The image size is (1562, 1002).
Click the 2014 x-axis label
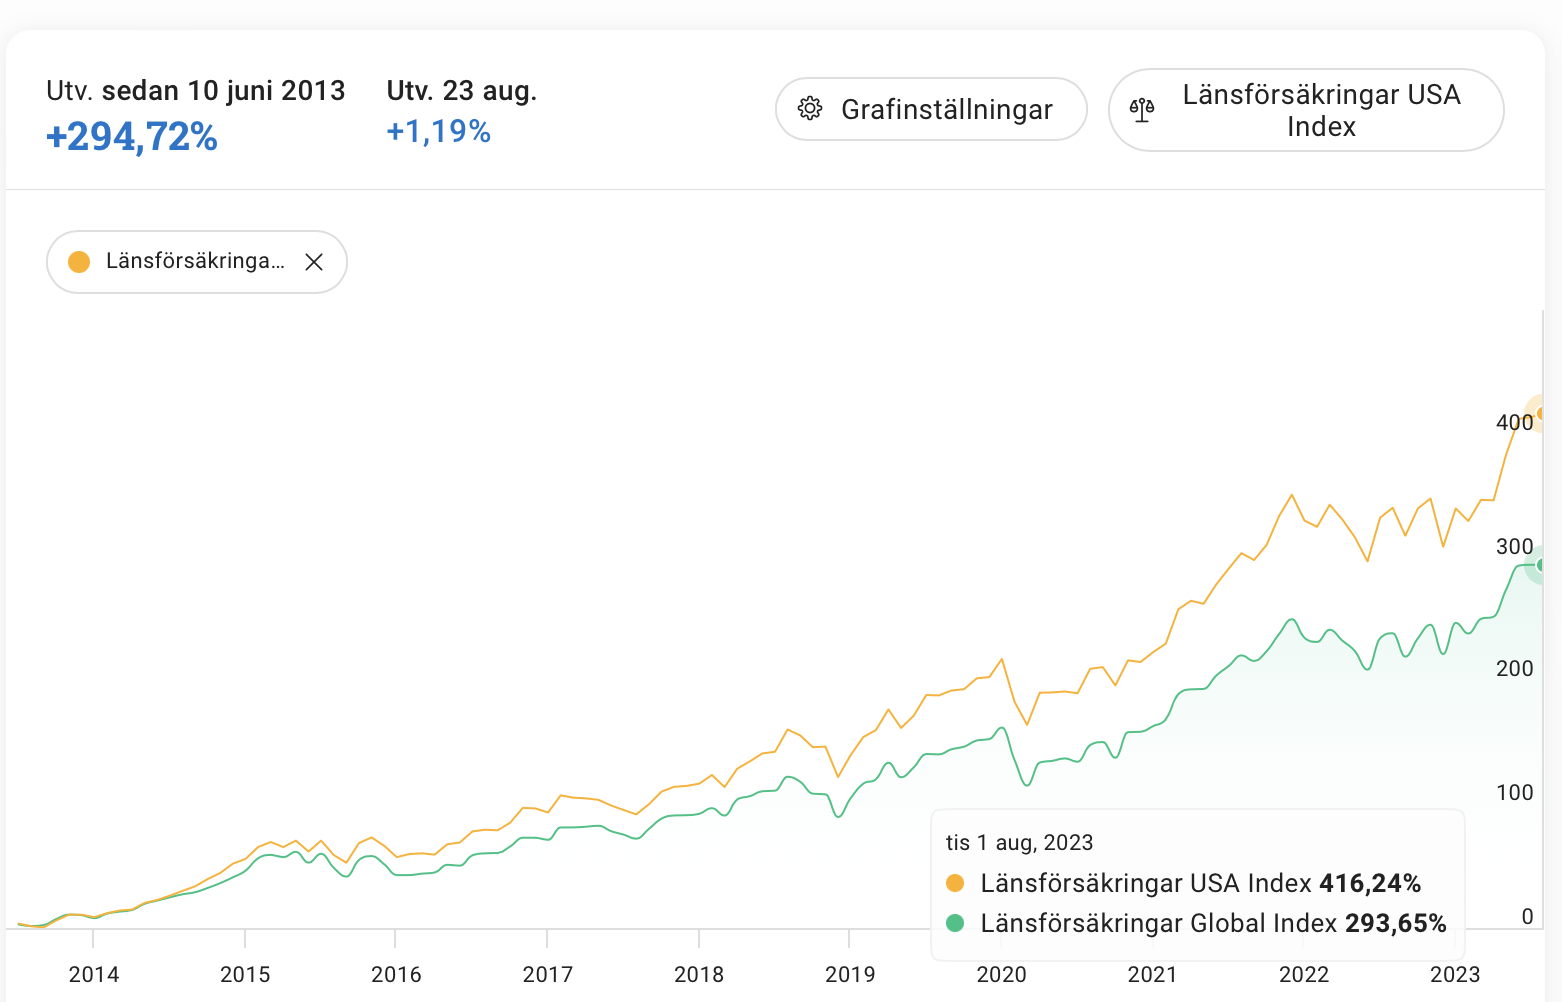[94, 974]
